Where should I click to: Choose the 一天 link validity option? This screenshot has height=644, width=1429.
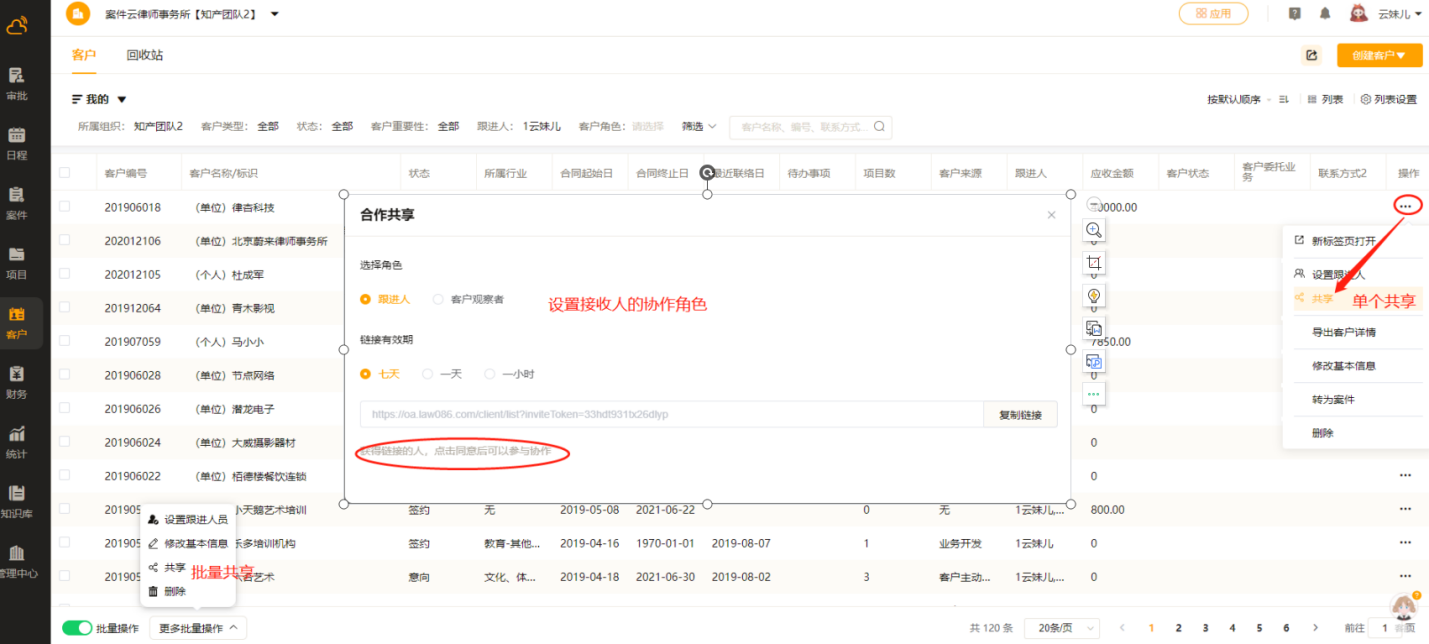(x=428, y=374)
